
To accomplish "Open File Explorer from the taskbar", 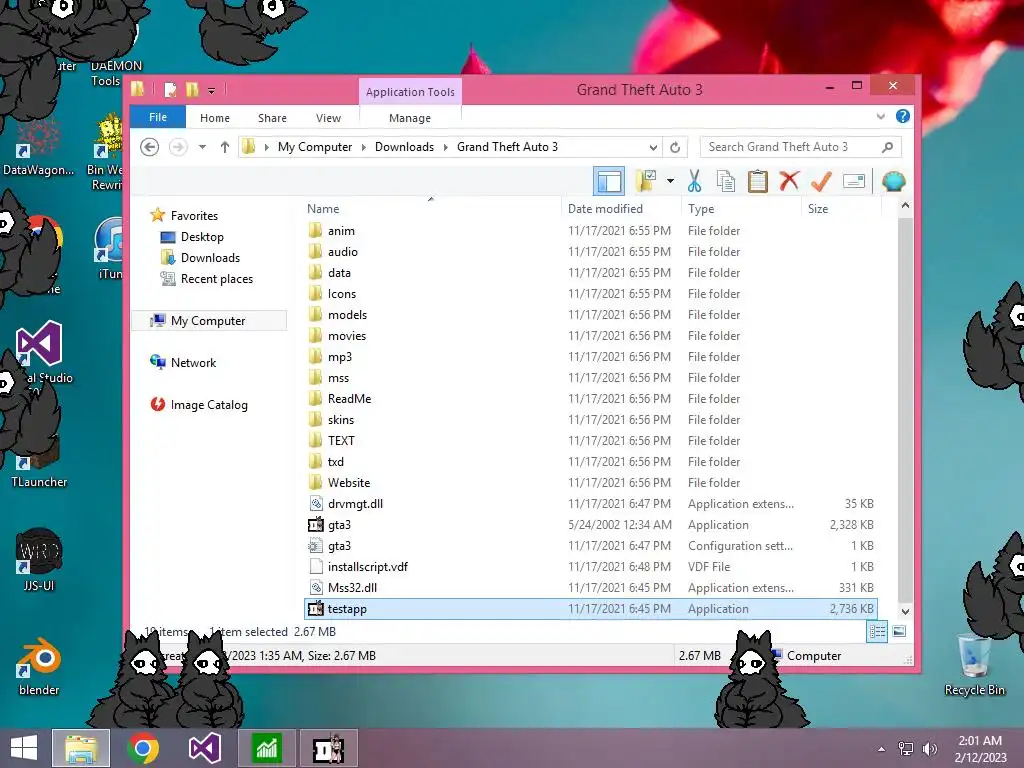I will pos(81,748).
